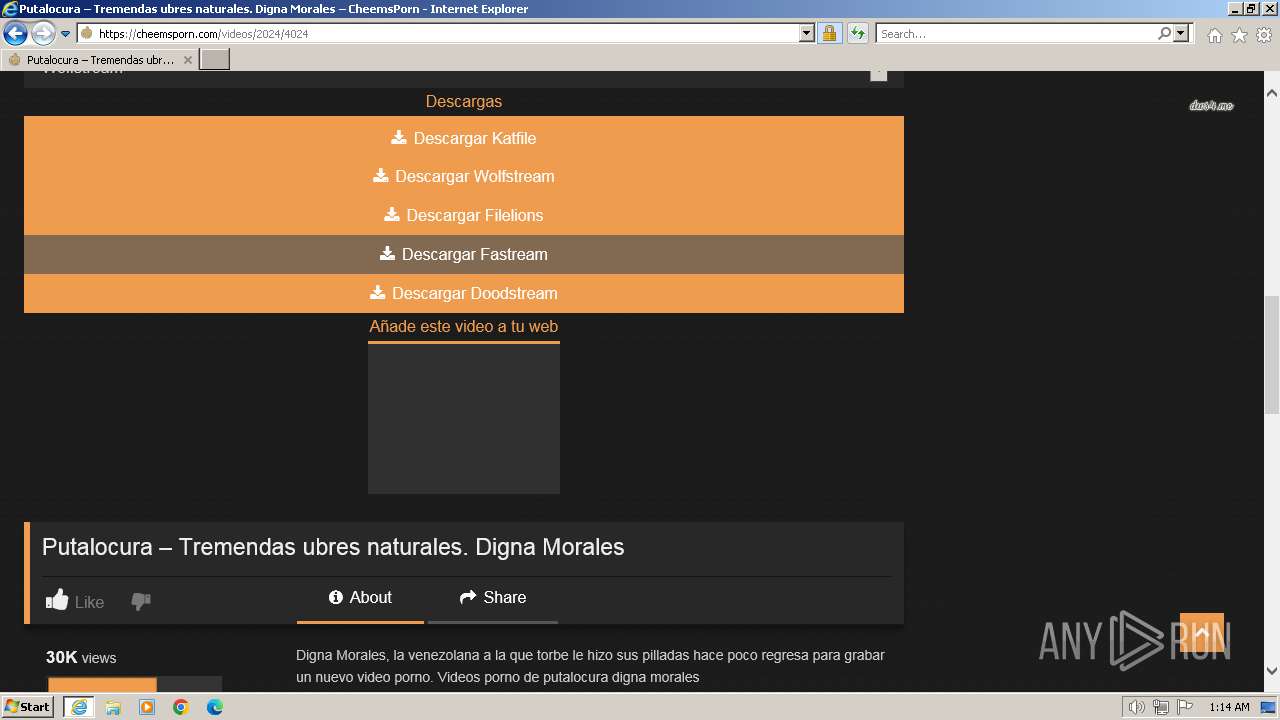The width and height of the screenshot is (1280, 720).
Task: Click Descargar Wolfstream download link
Action: [x=464, y=176]
